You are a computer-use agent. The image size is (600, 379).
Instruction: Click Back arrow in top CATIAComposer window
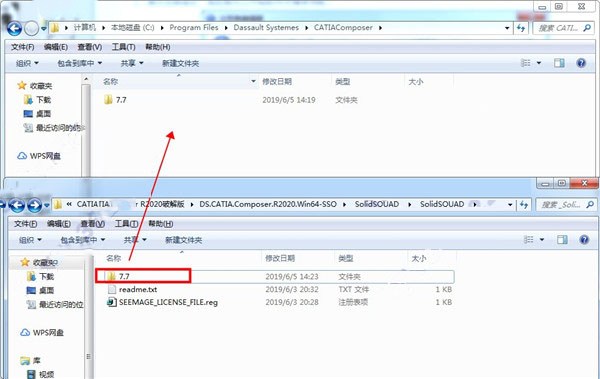click(x=15, y=28)
